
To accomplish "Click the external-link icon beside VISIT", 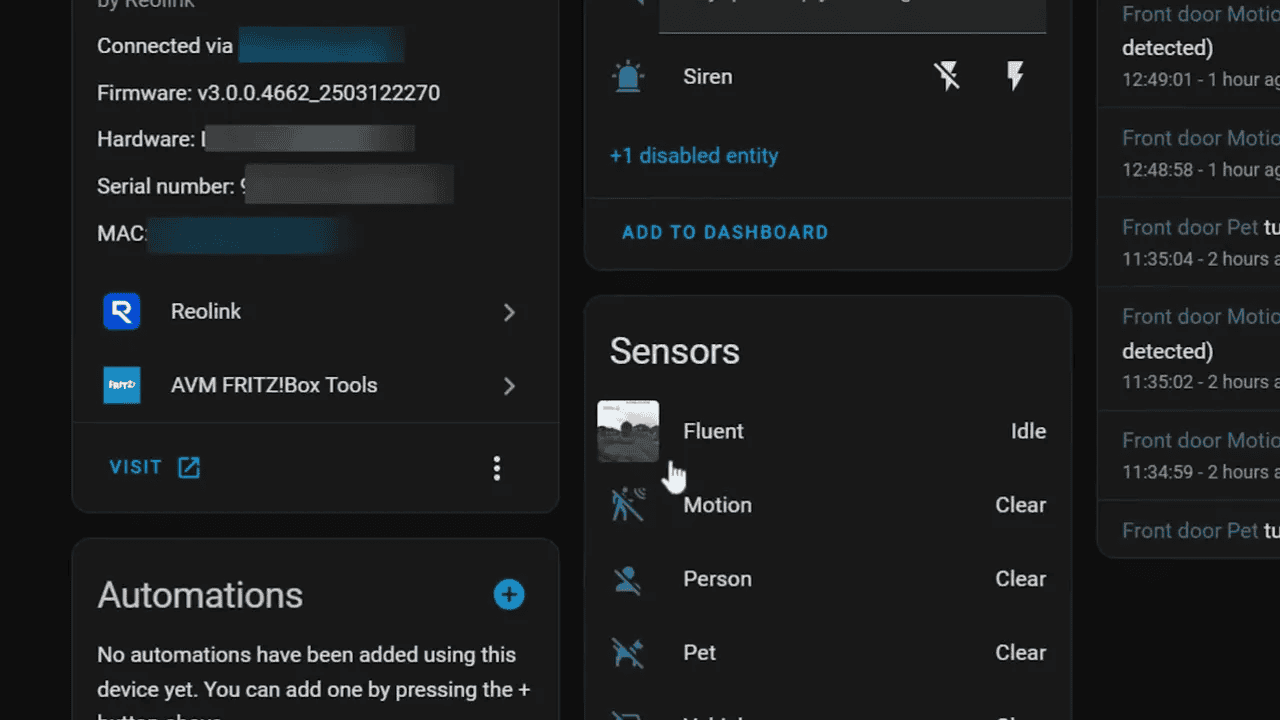I will [188, 466].
